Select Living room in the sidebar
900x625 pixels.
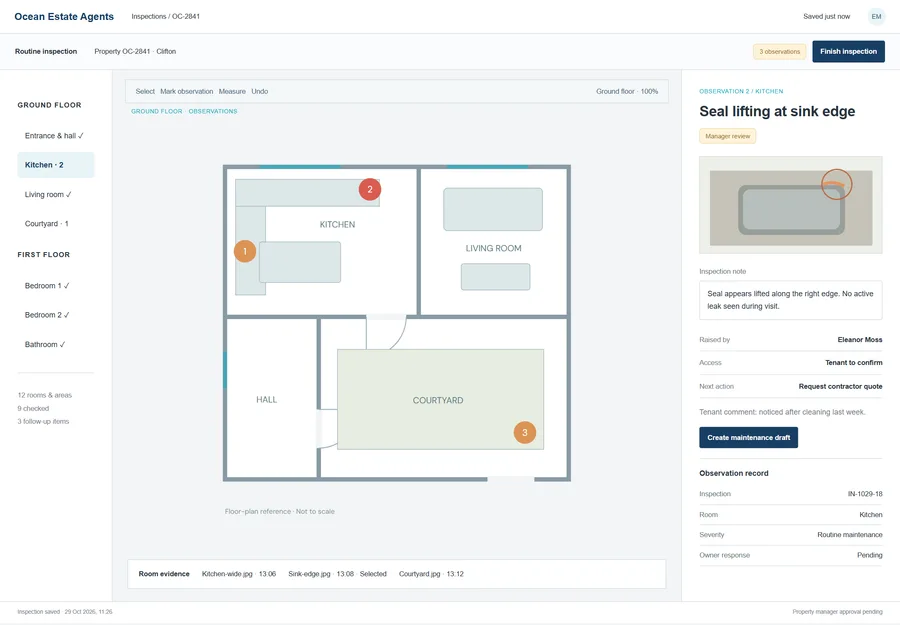click(x=56, y=195)
